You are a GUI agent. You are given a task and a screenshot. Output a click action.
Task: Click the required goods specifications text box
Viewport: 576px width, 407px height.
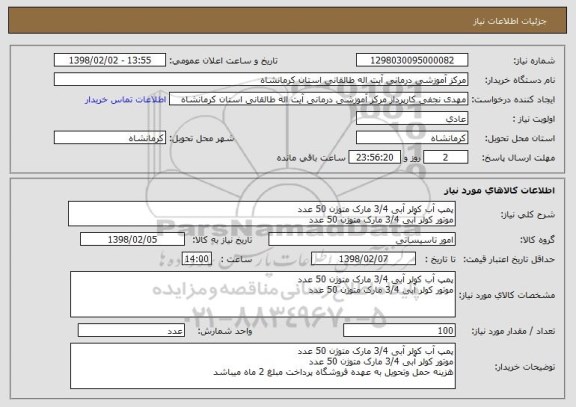[263, 295]
